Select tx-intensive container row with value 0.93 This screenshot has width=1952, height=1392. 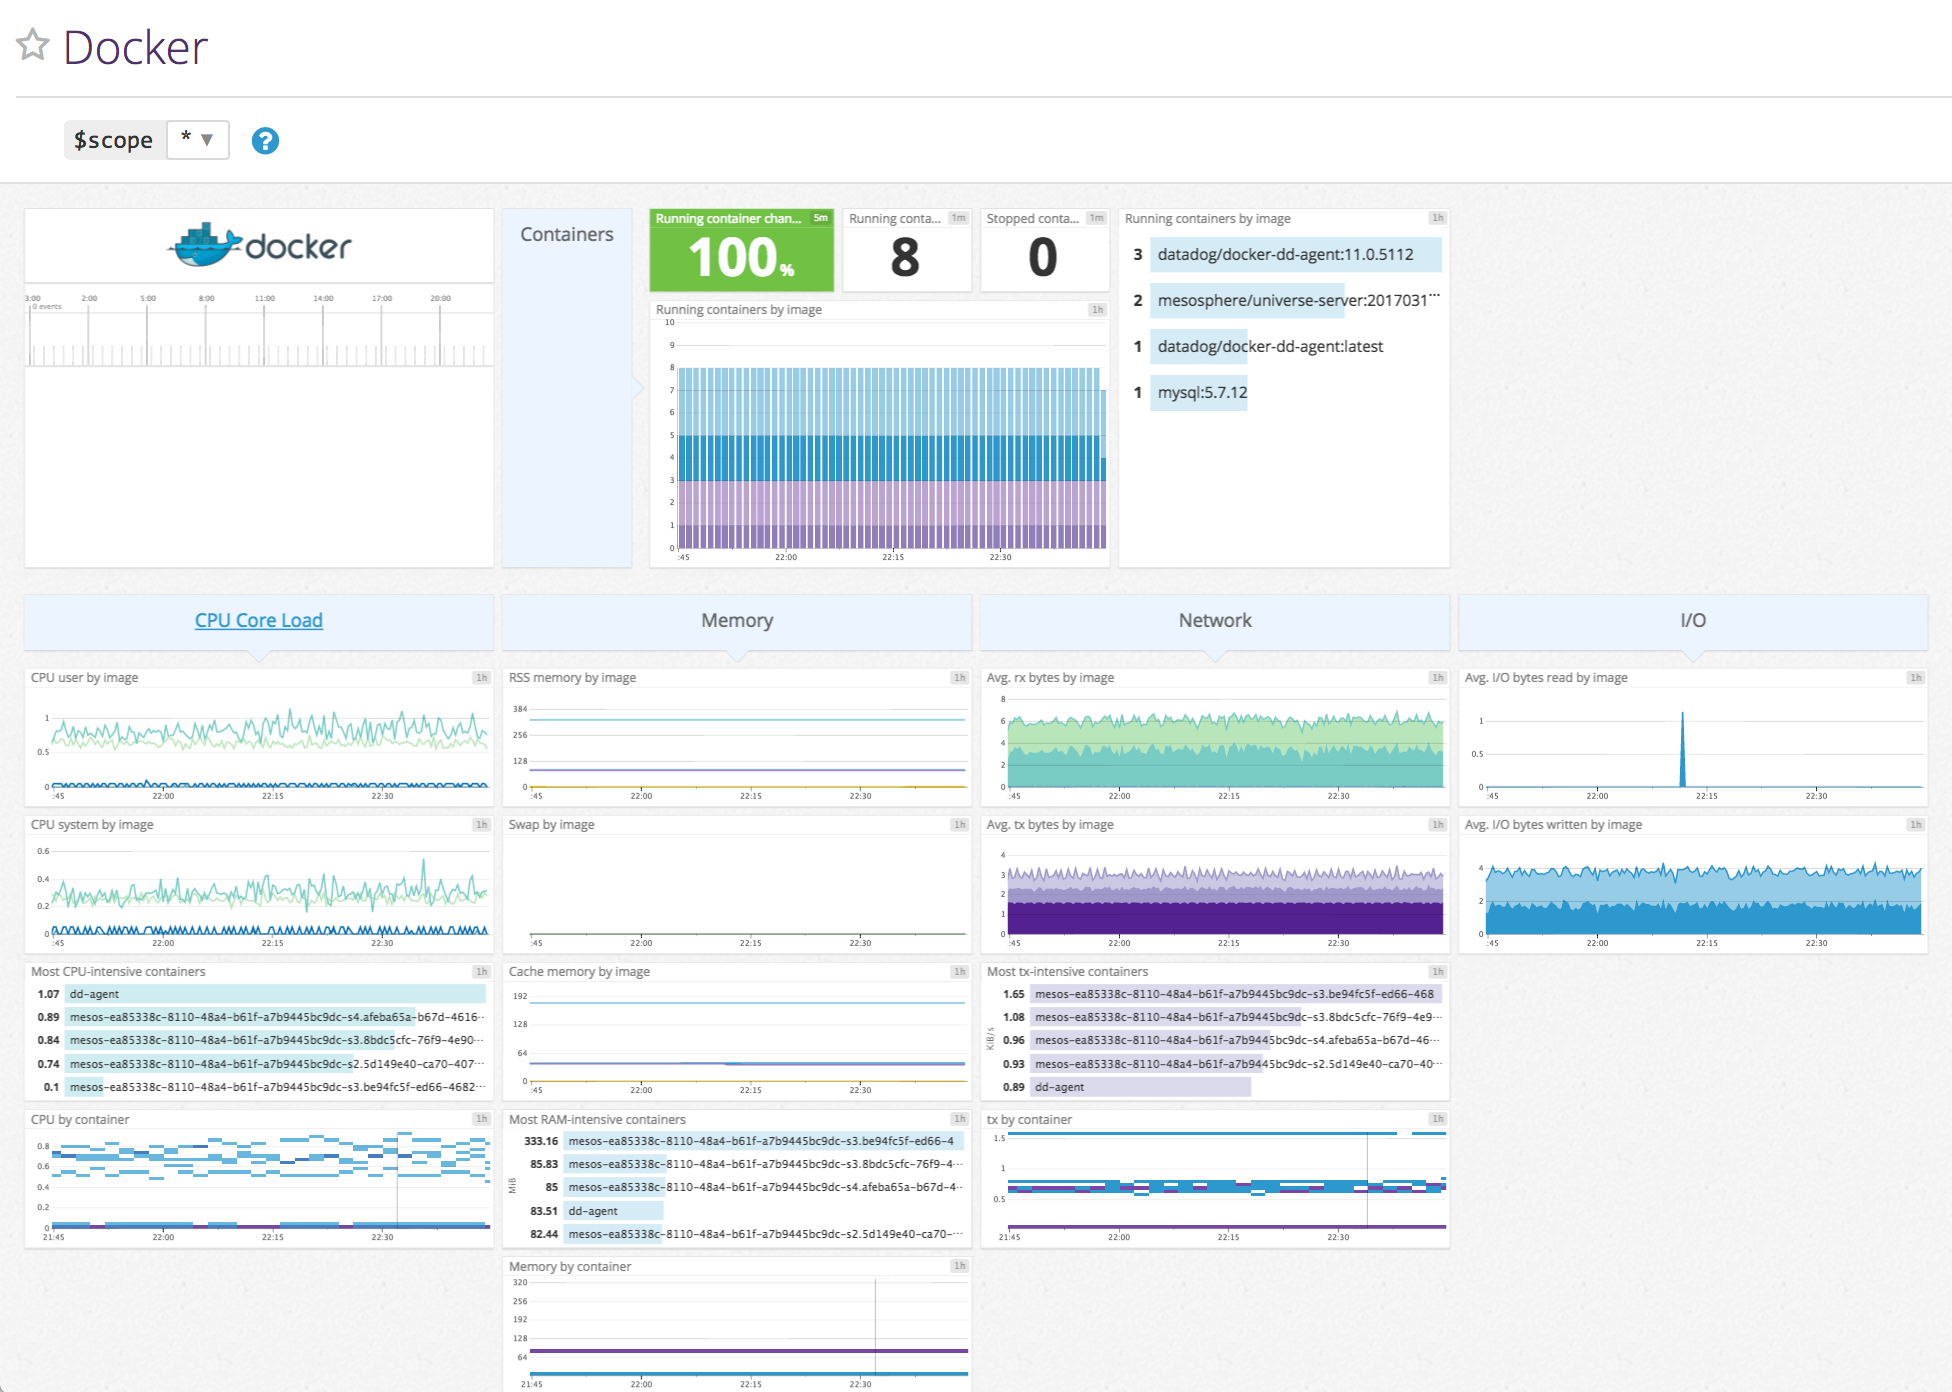click(1222, 1064)
